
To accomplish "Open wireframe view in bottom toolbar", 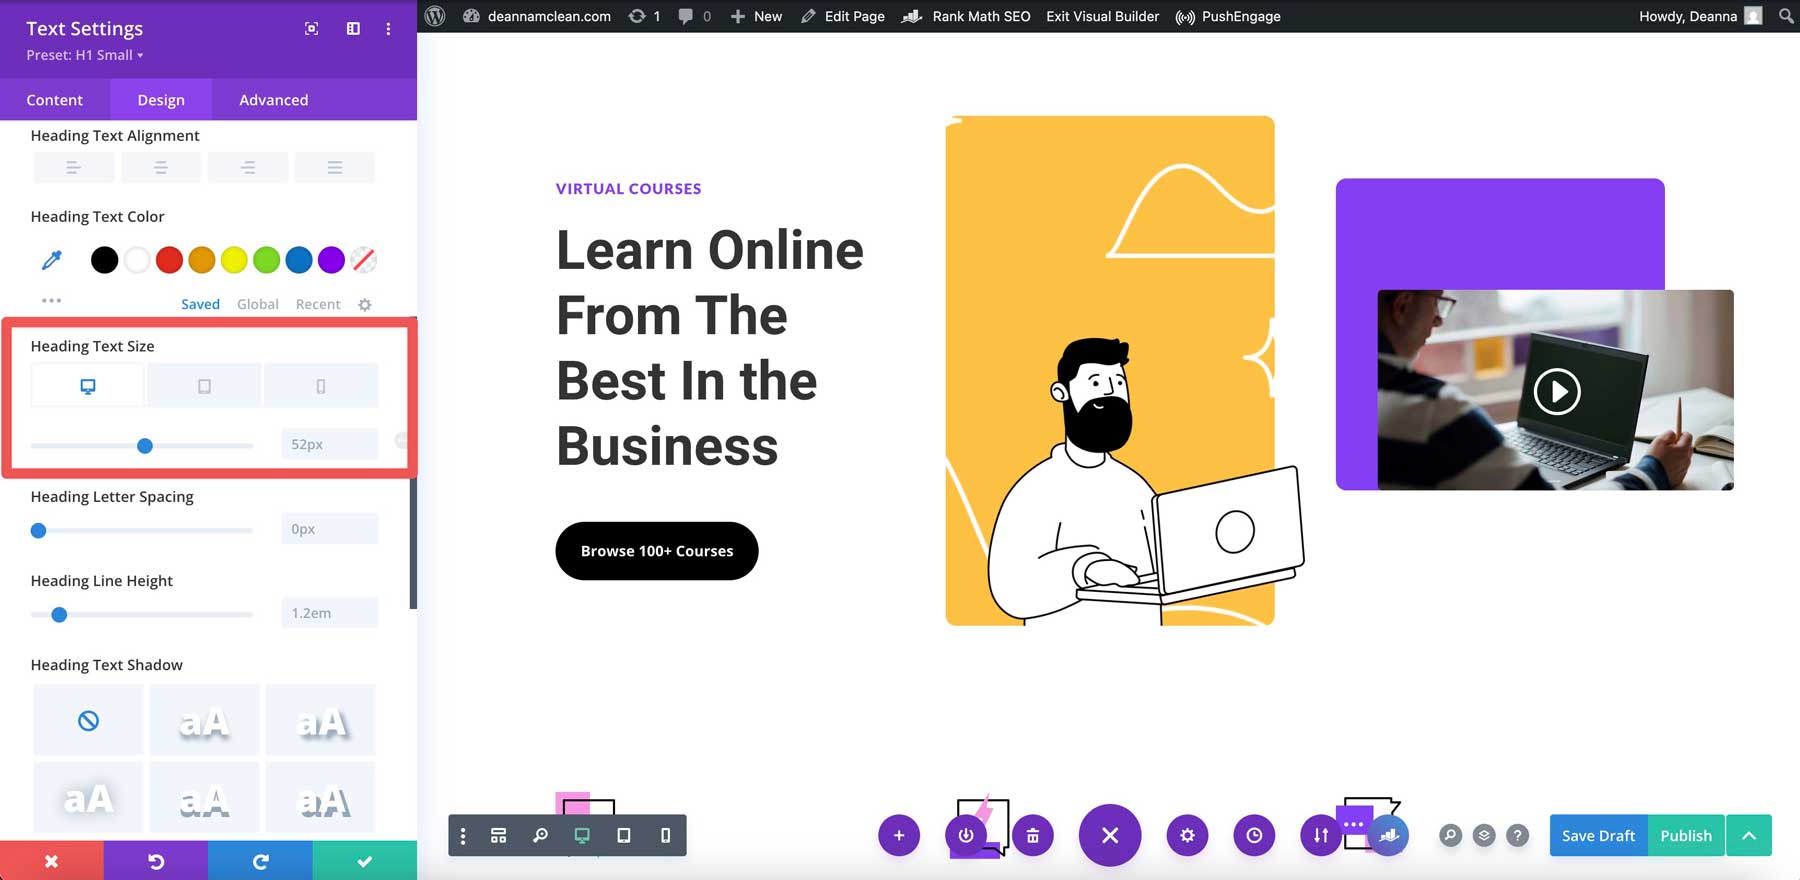I will [x=498, y=836].
